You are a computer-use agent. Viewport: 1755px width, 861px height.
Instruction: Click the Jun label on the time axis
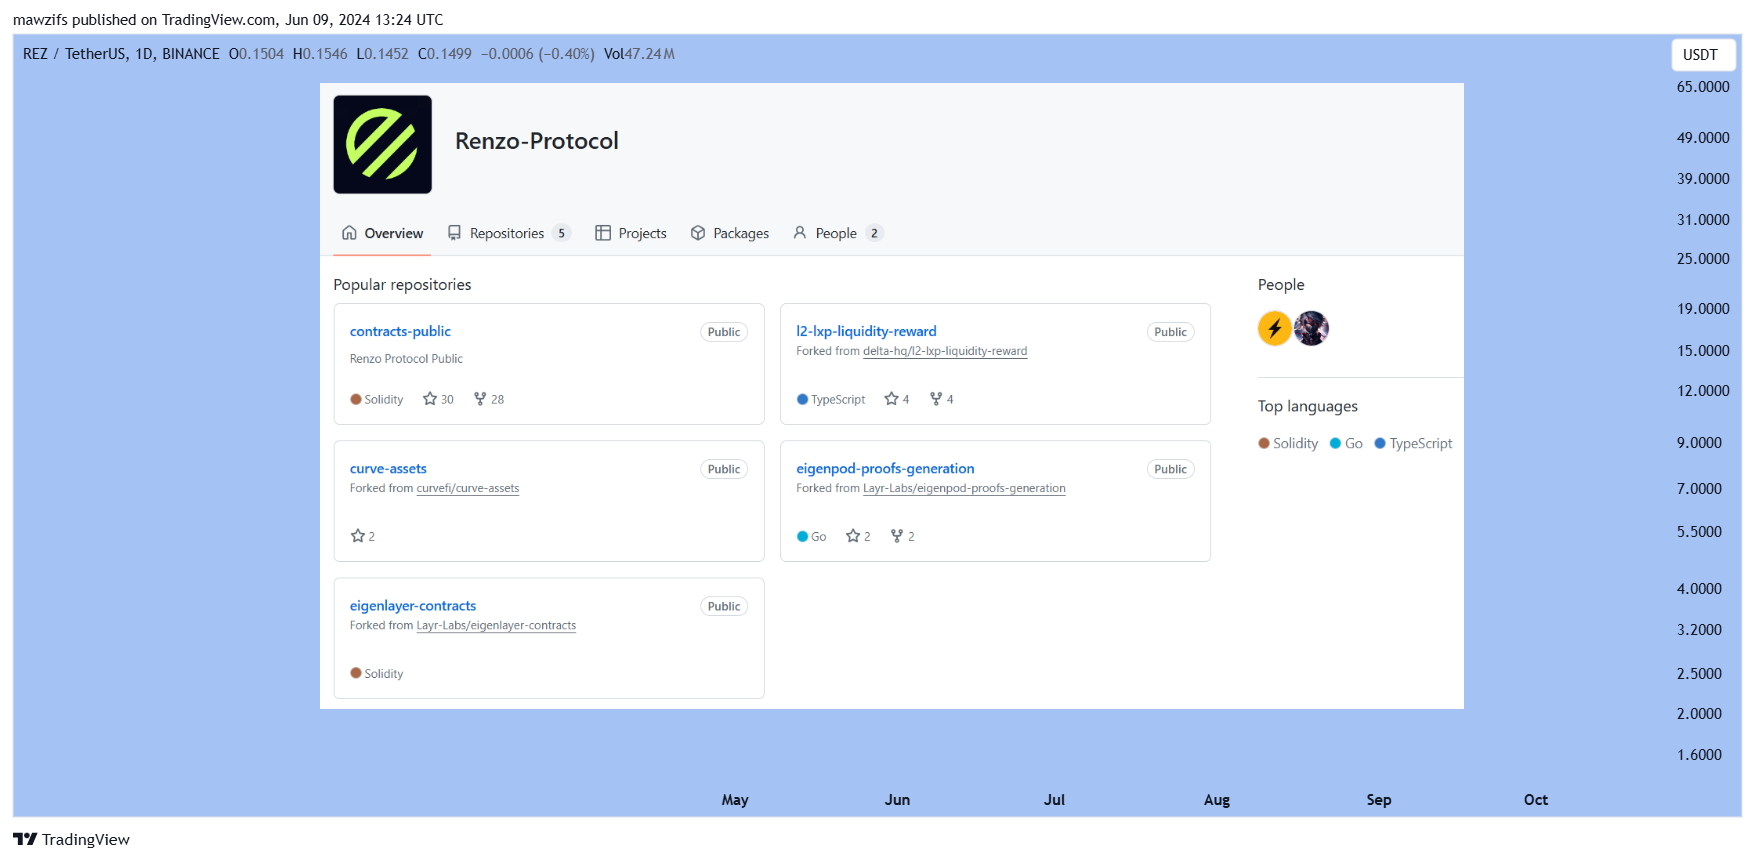[897, 800]
